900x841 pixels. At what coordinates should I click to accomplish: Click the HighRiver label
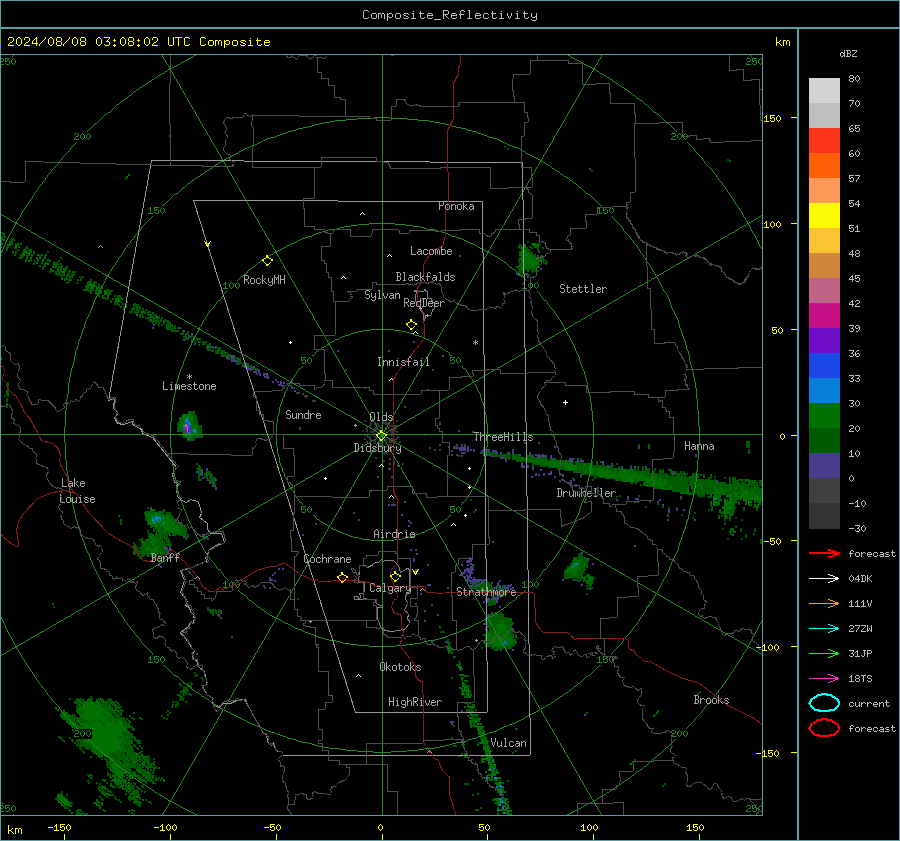[415, 702]
